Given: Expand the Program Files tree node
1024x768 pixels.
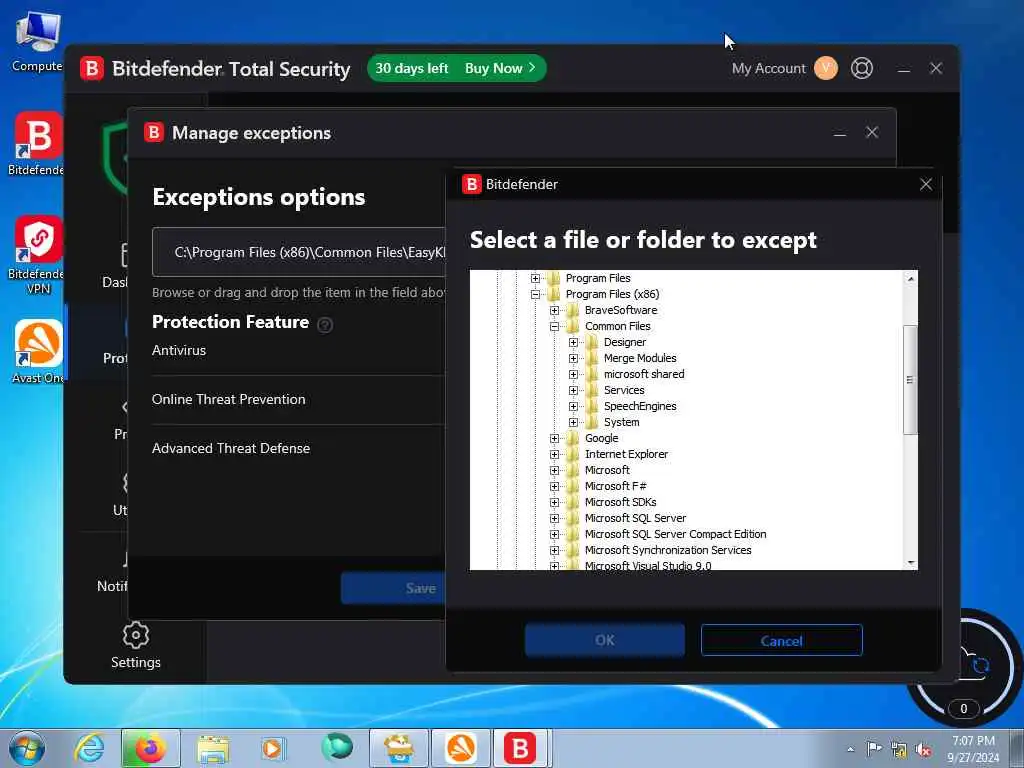Looking at the screenshot, I should pyautogui.click(x=536, y=278).
